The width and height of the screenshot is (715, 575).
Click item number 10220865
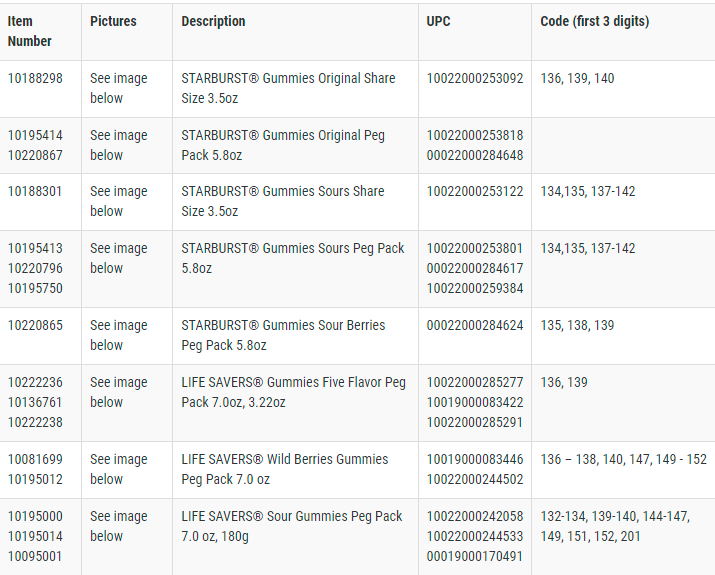(x=35, y=325)
